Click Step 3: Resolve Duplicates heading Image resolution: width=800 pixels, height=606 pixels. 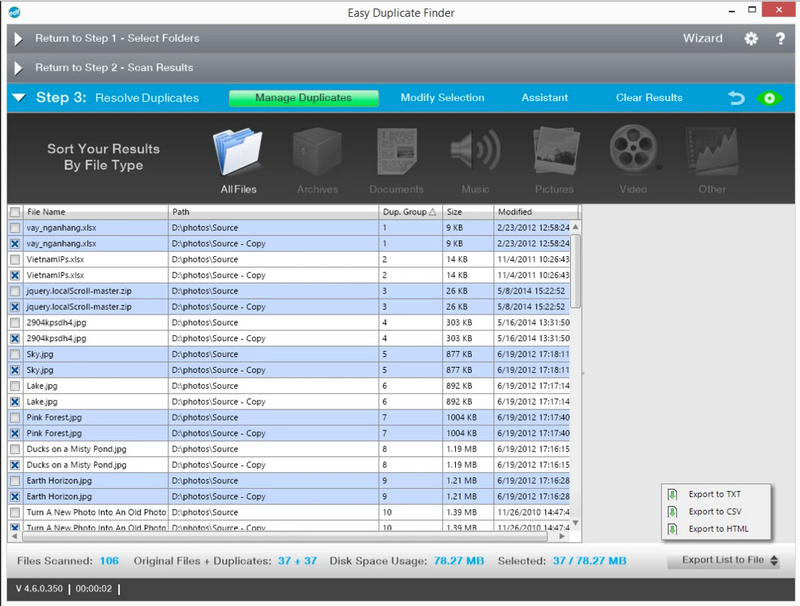pyautogui.click(x=117, y=97)
